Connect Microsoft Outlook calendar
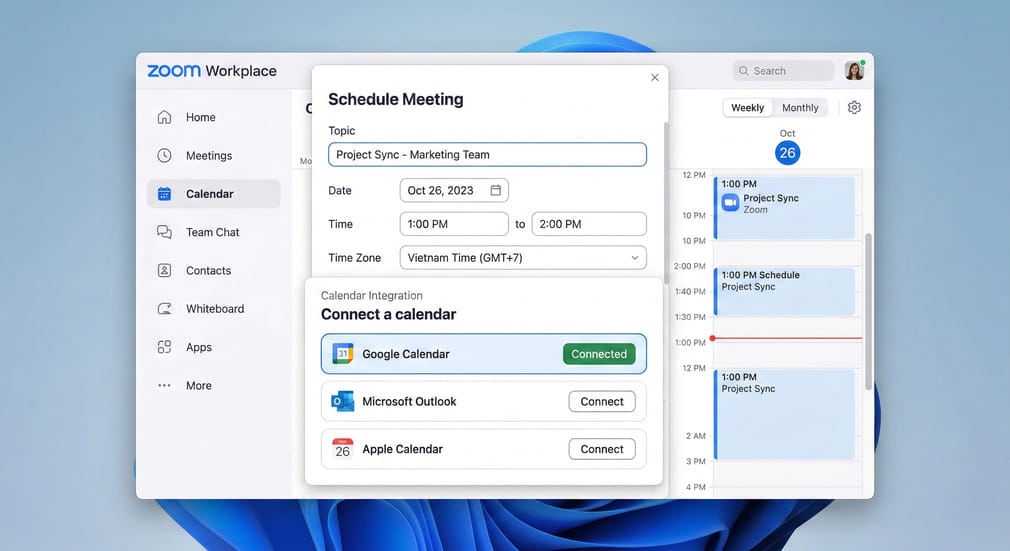1010x551 pixels. coord(602,402)
